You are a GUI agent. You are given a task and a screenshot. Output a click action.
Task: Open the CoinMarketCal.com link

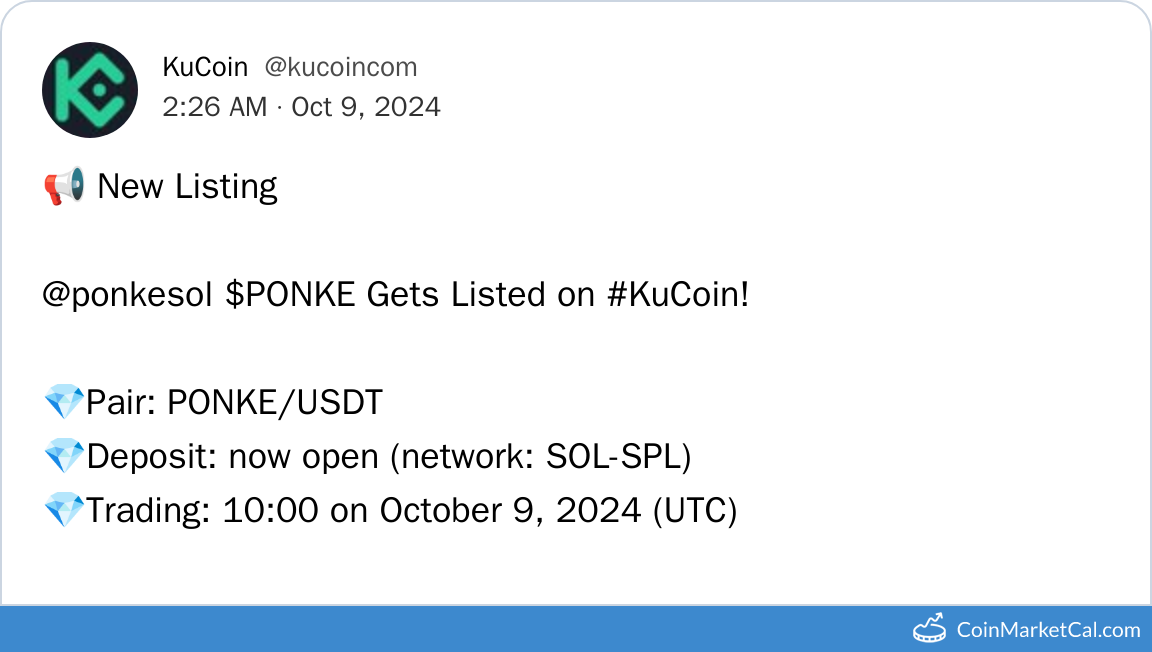point(1048,630)
